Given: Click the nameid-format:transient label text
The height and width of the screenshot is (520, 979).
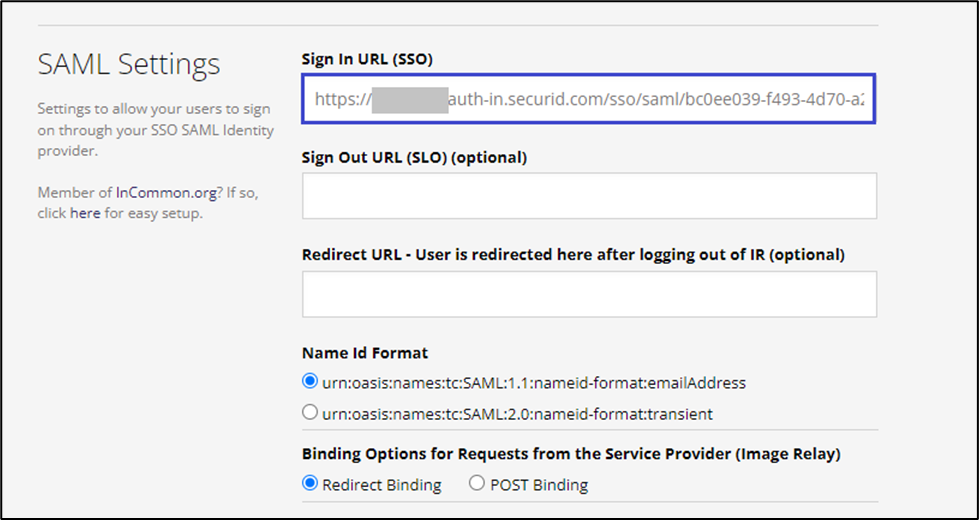Looking at the screenshot, I should (x=518, y=413).
